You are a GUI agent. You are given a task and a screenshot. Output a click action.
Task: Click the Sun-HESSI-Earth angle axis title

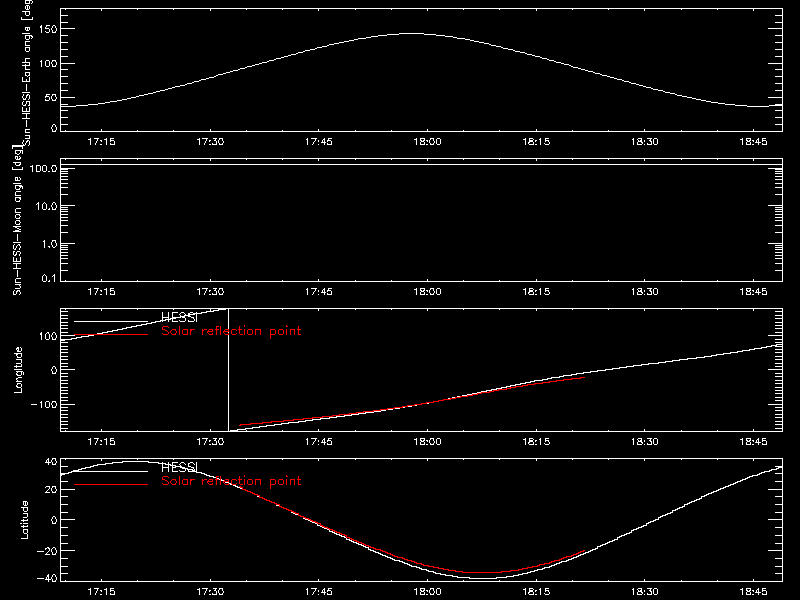27,72
